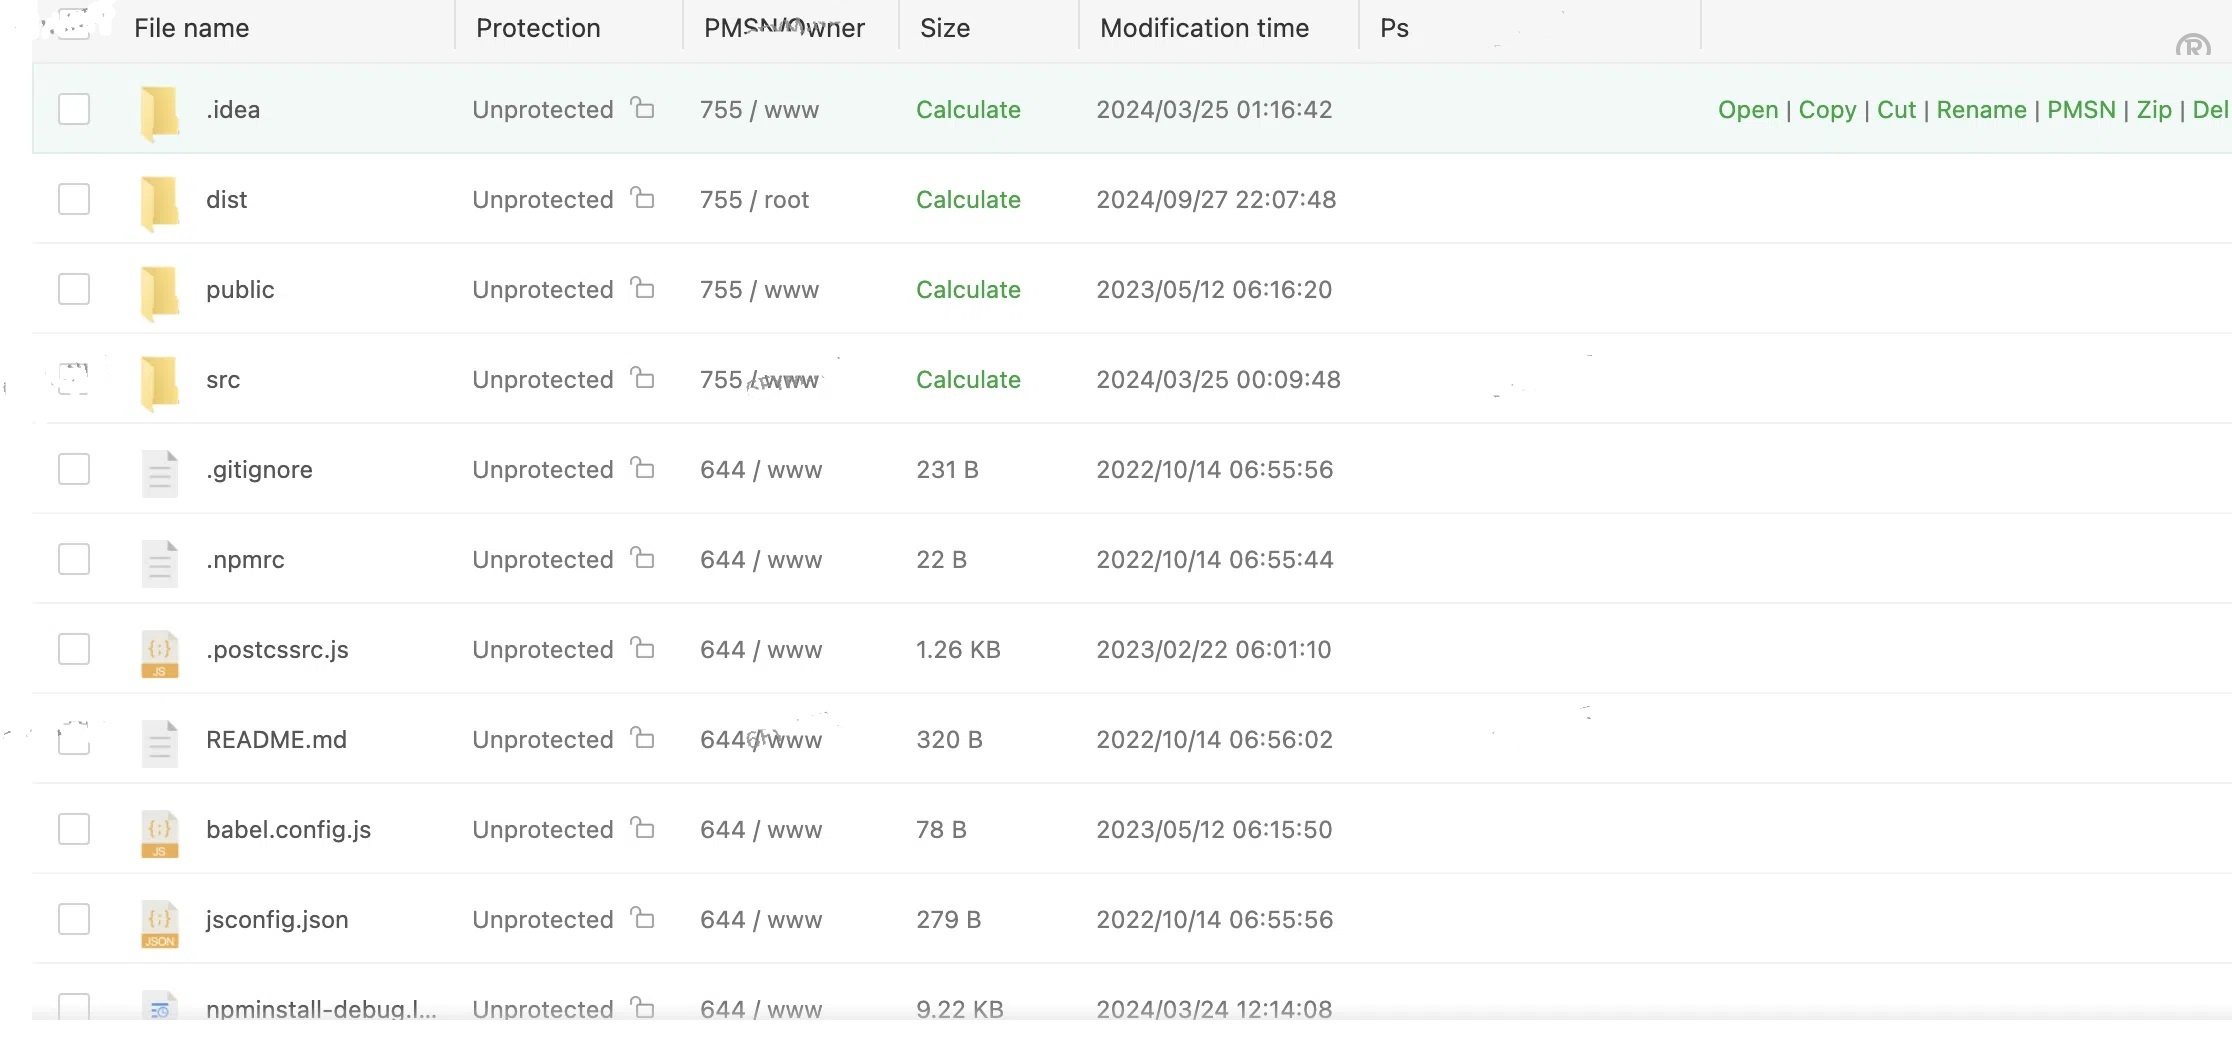Tick the checkbox next to babel.config.js

tap(74, 829)
